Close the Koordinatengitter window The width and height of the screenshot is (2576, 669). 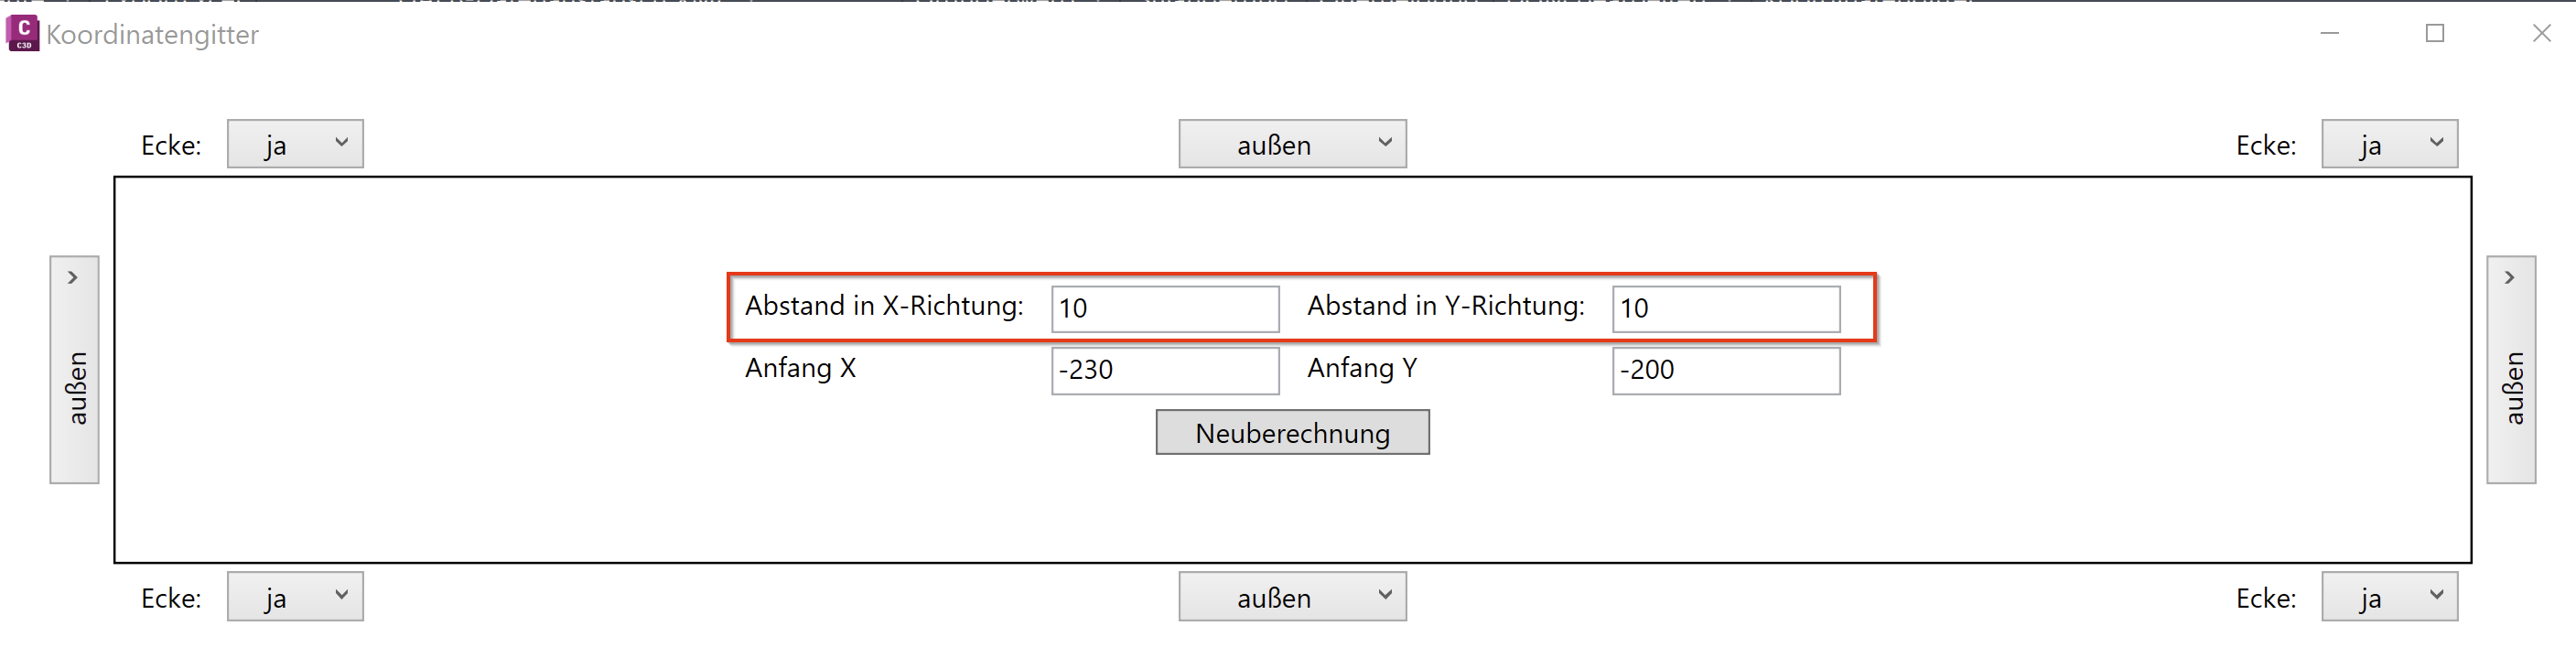tap(2541, 33)
